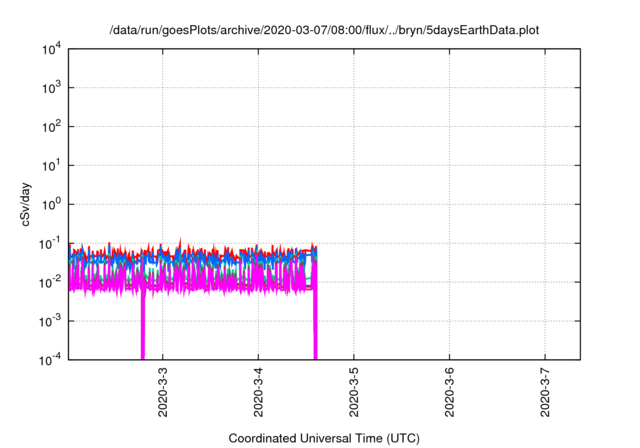640x448 pixels.
Task: Click the 10^-3 y-axis tick label
Action: click(x=50, y=322)
